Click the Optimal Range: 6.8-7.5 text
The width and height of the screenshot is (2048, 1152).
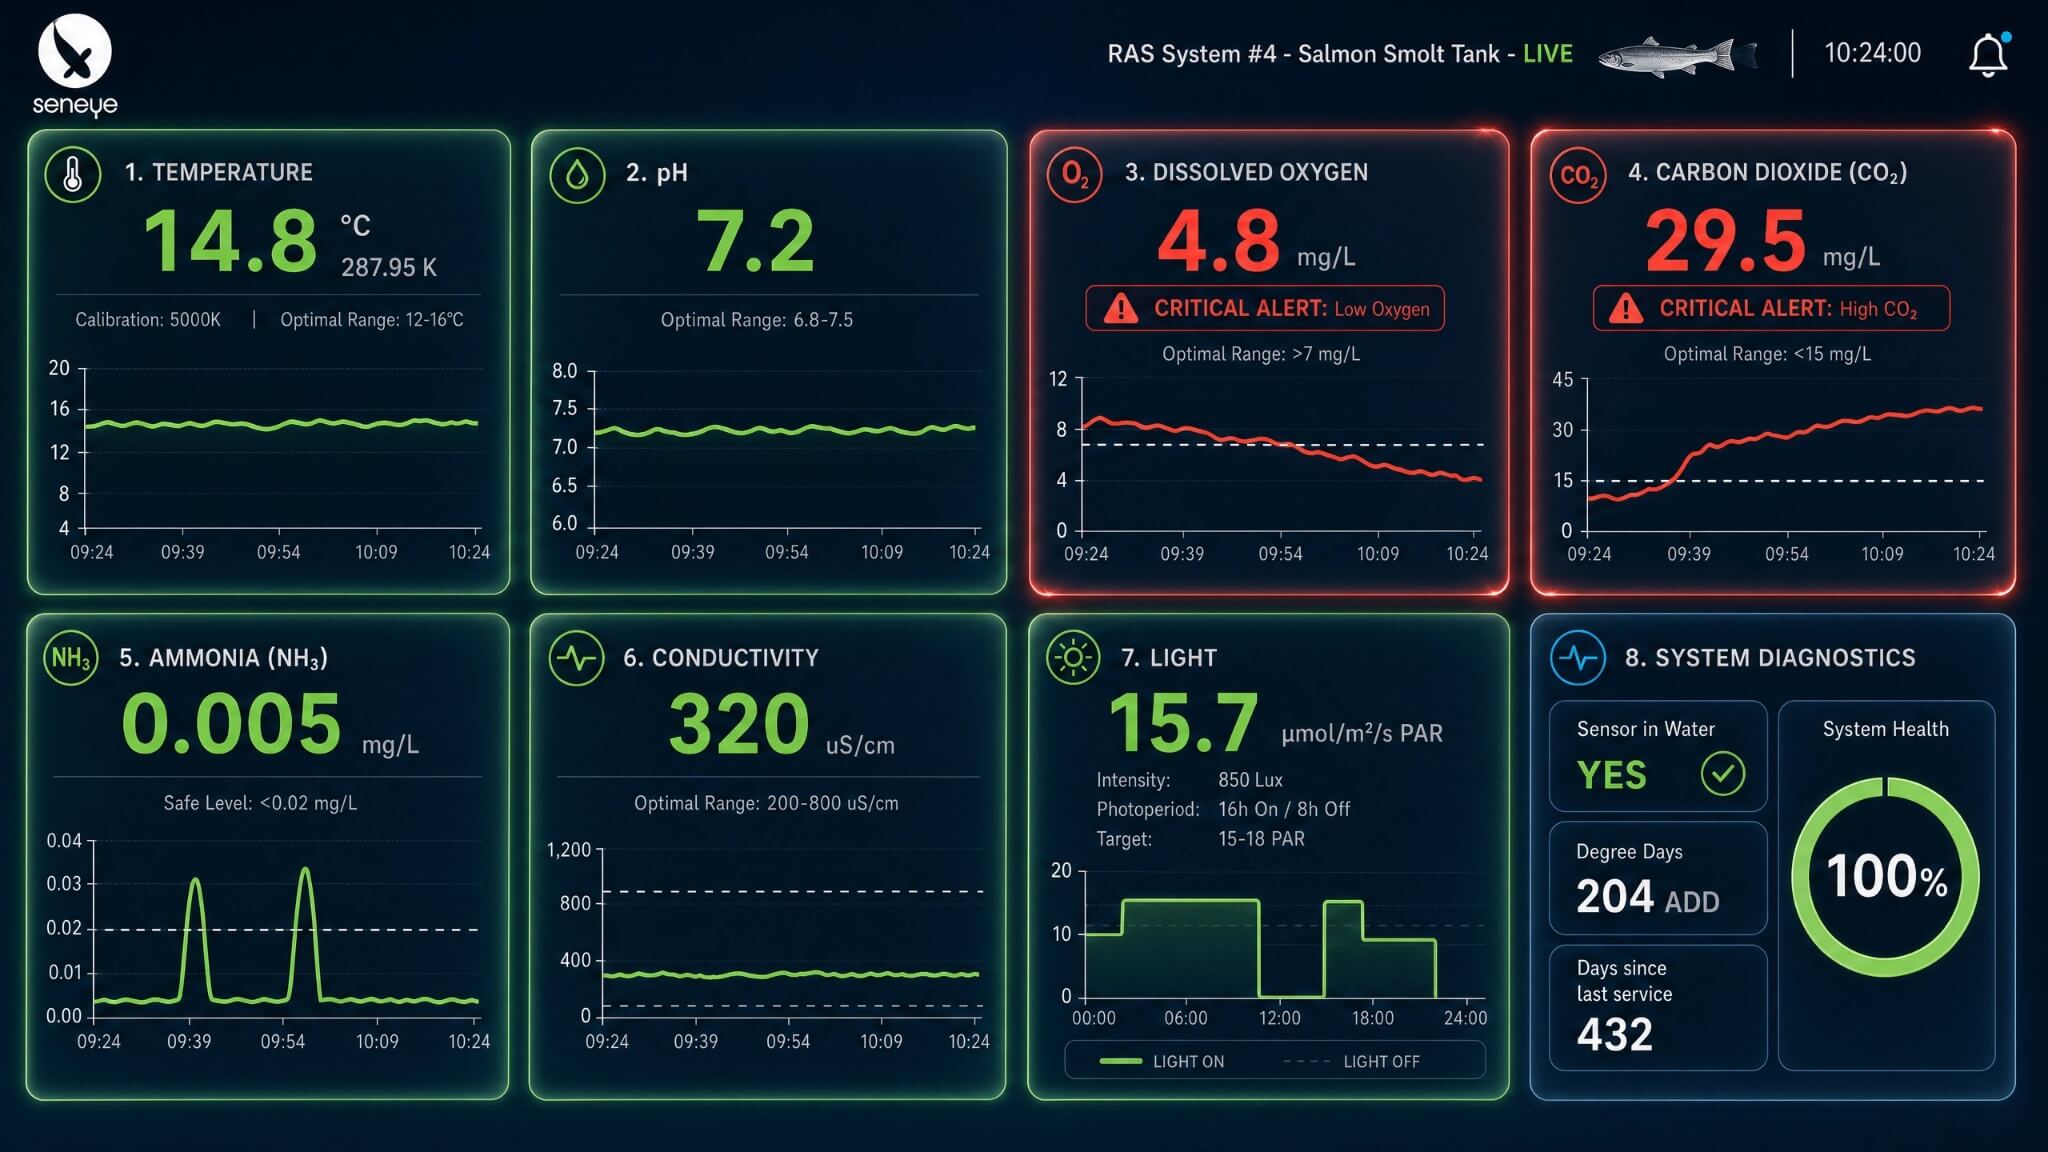click(x=757, y=320)
